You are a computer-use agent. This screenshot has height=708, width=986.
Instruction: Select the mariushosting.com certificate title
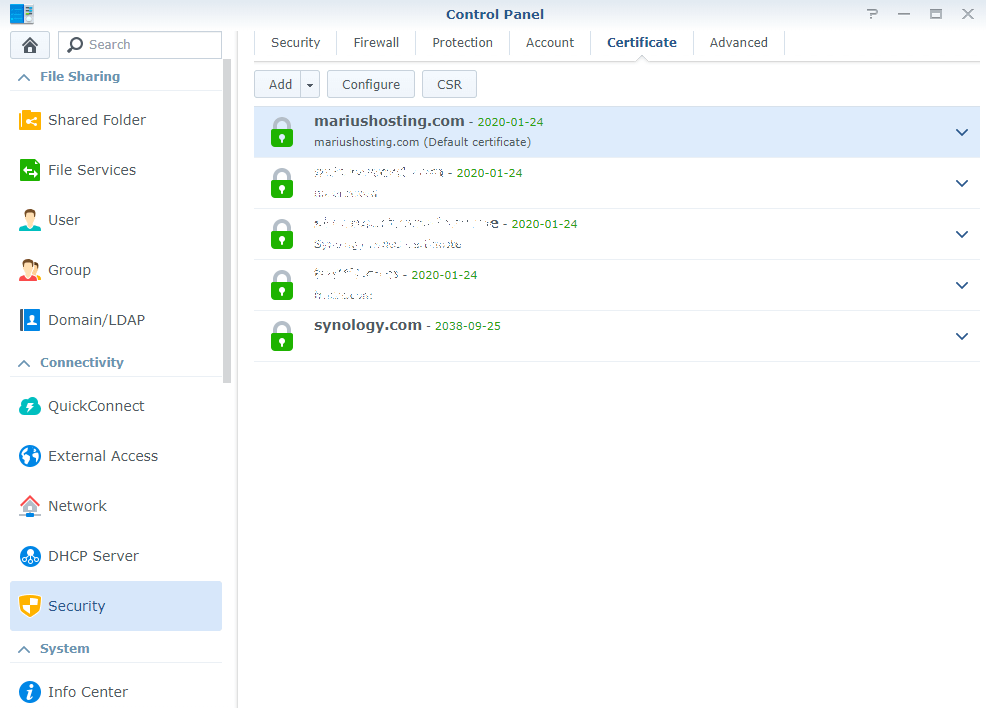pyautogui.click(x=389, y=121)
